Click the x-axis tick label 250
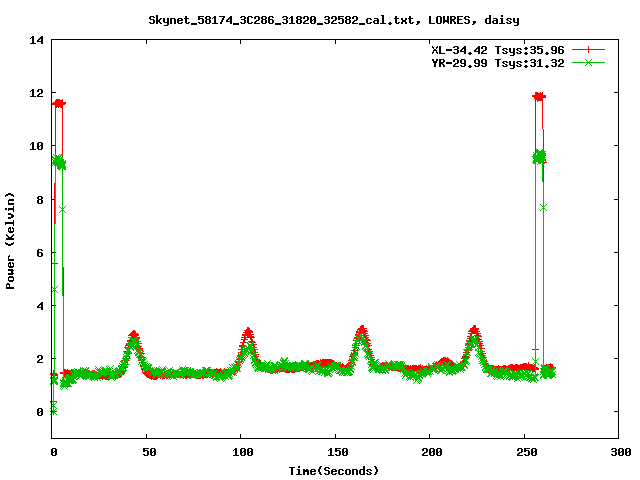 tap(526, 452)
